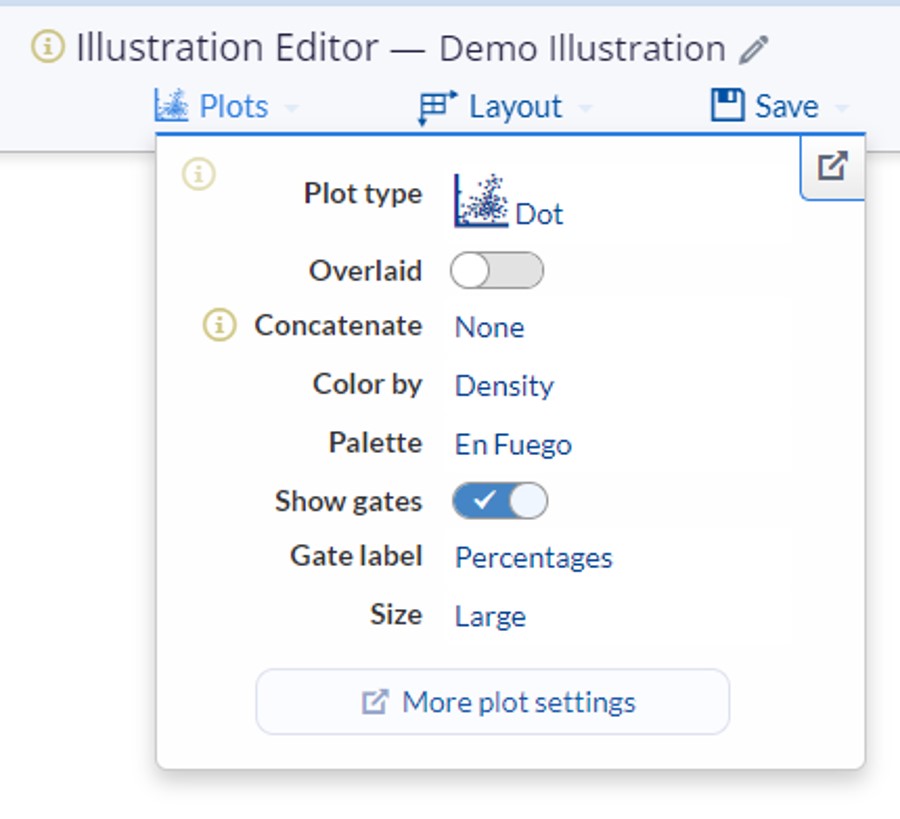
Task: Click info icon beside Illustration Editor title
Action: (x=48, y=47)
